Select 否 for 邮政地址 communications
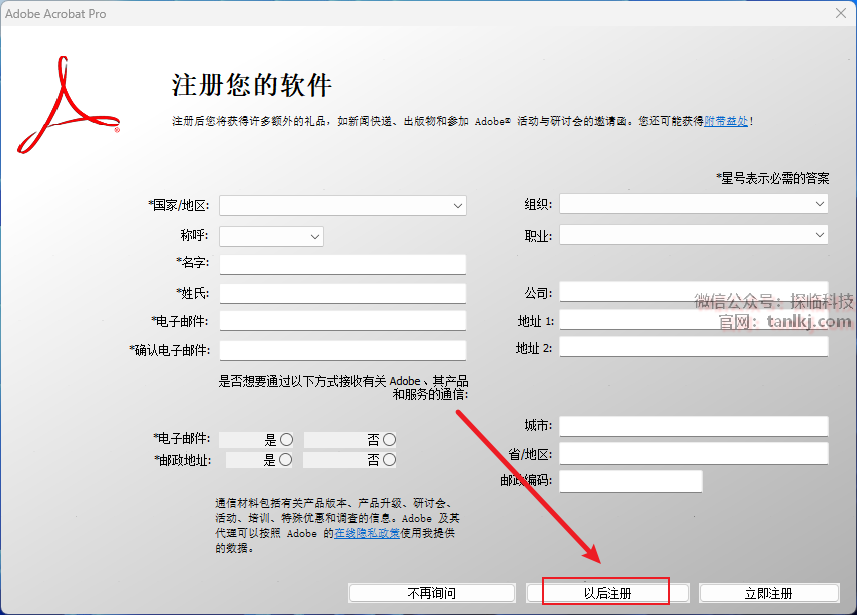 point(389,460)
